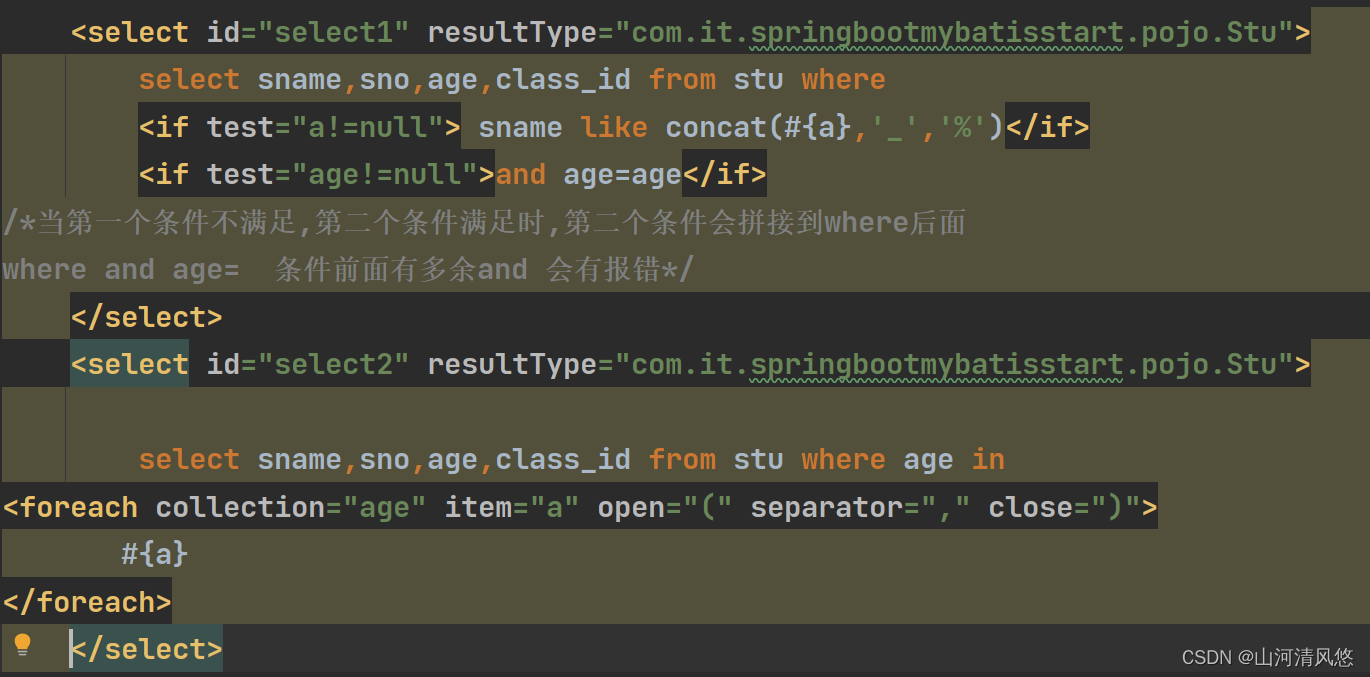
Task: Click the underlined springbootmybatisstart package in select1
Action: [943, 31]
